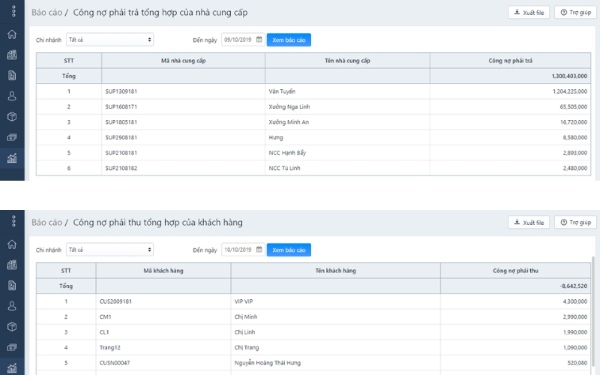This screenshot has width=600, height=375.
Task: Click the customer name Chị Minh
Action: pos(246,317)
